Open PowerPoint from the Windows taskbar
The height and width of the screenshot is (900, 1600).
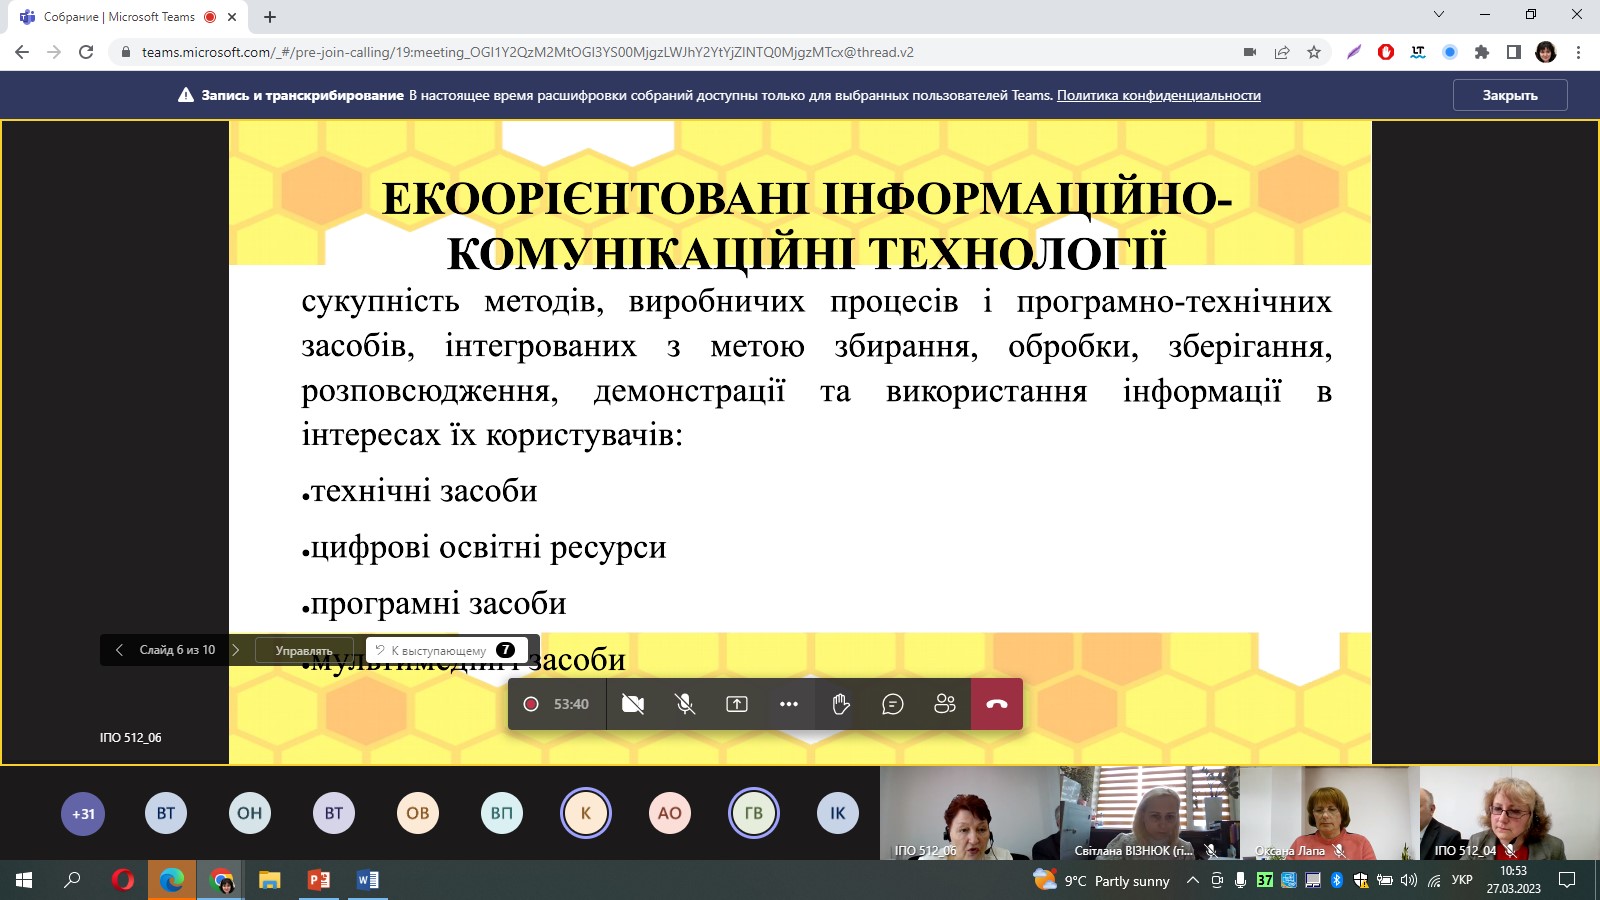click(319, 880)
